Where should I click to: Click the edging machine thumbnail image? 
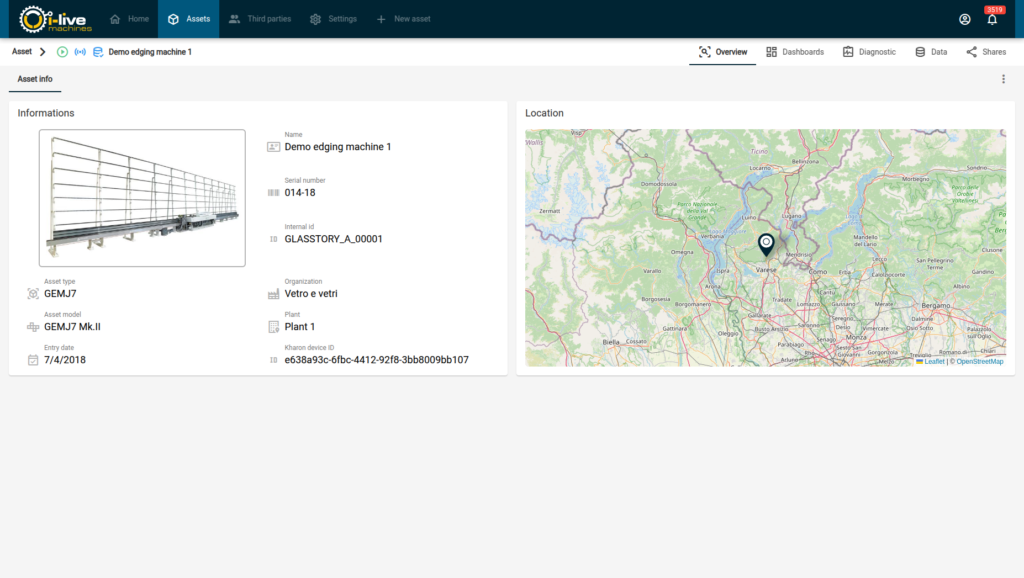pyautogui.click(x=142, y=198)
